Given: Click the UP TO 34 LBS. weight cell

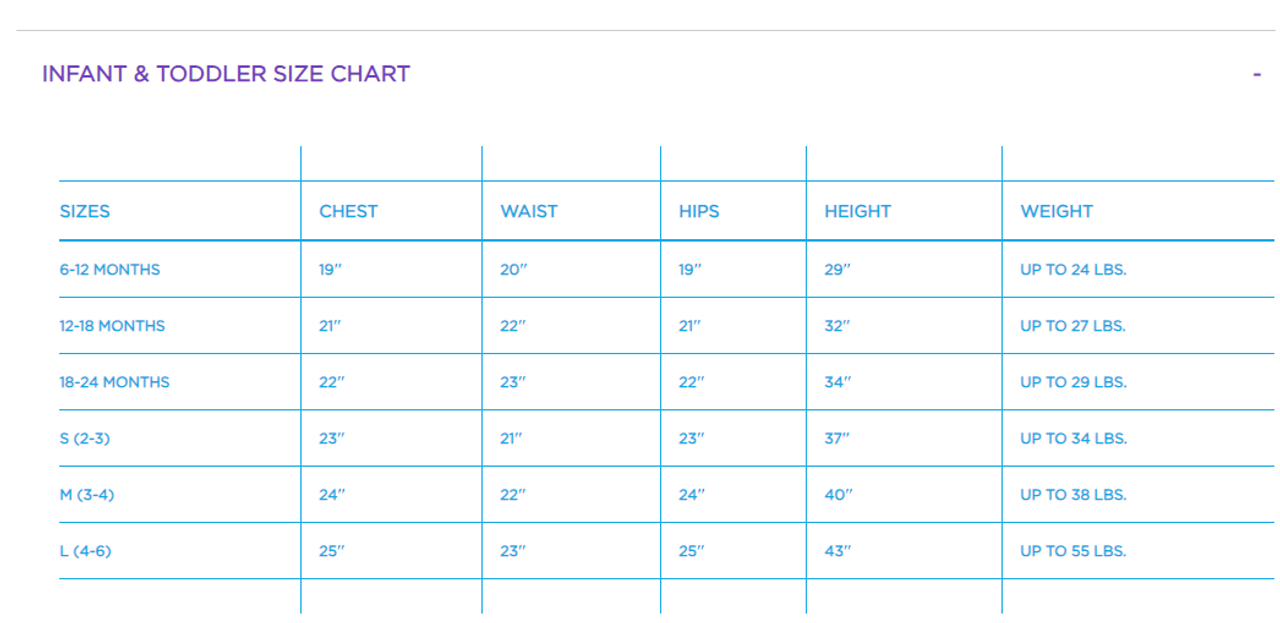Looking at the screenshot, I should click(x=1073, y=438).
